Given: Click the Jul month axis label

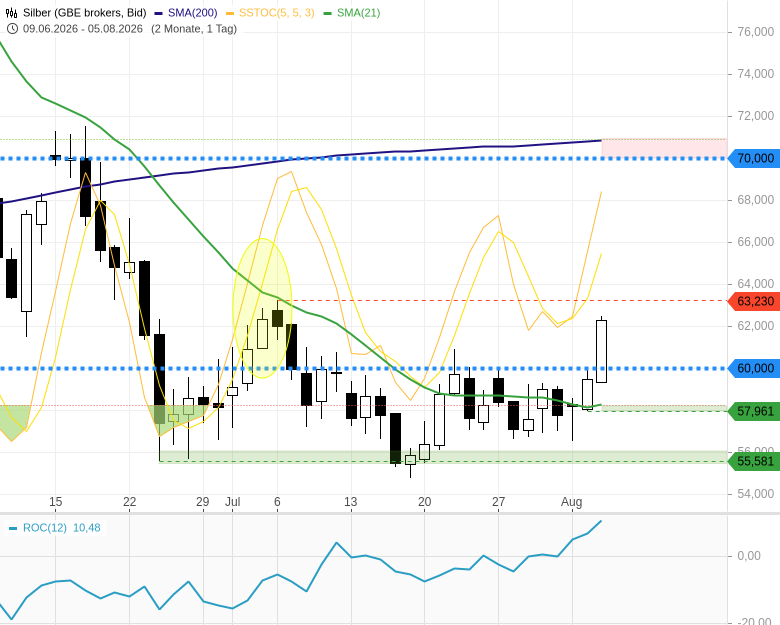Looking at the screenshot, I should point(232,502).
